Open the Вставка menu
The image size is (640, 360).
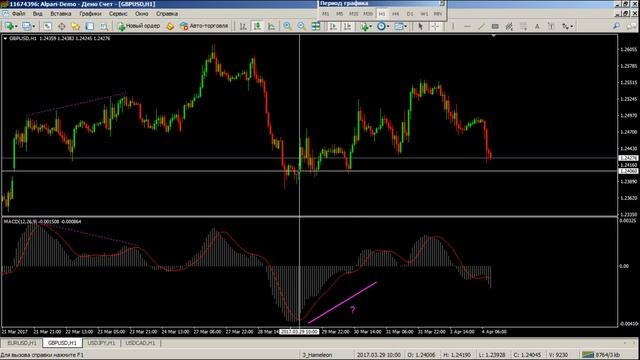(61, 13)
